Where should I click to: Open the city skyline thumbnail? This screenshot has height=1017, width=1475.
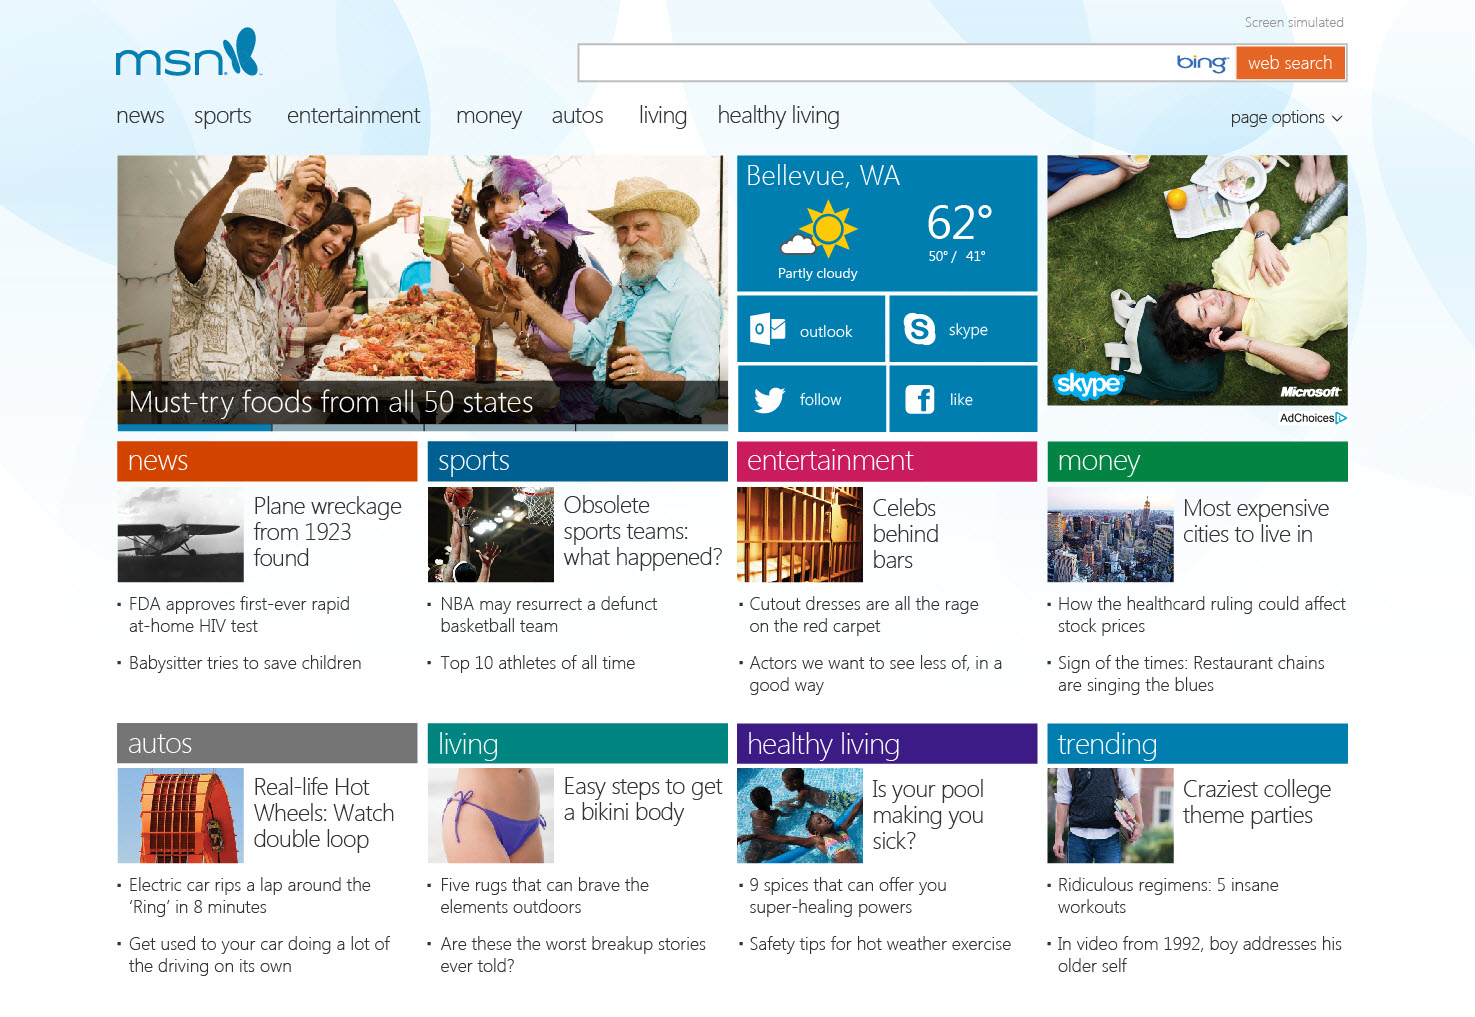(1110, 534)
